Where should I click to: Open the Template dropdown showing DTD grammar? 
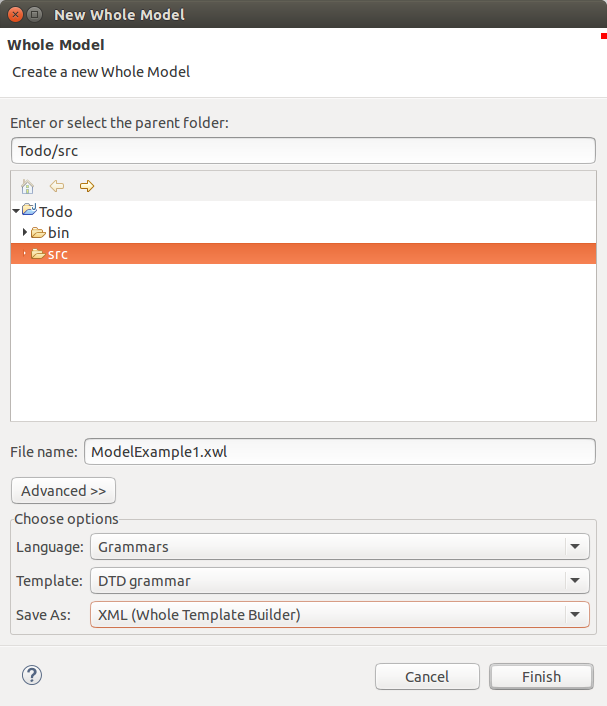[339, 580]
